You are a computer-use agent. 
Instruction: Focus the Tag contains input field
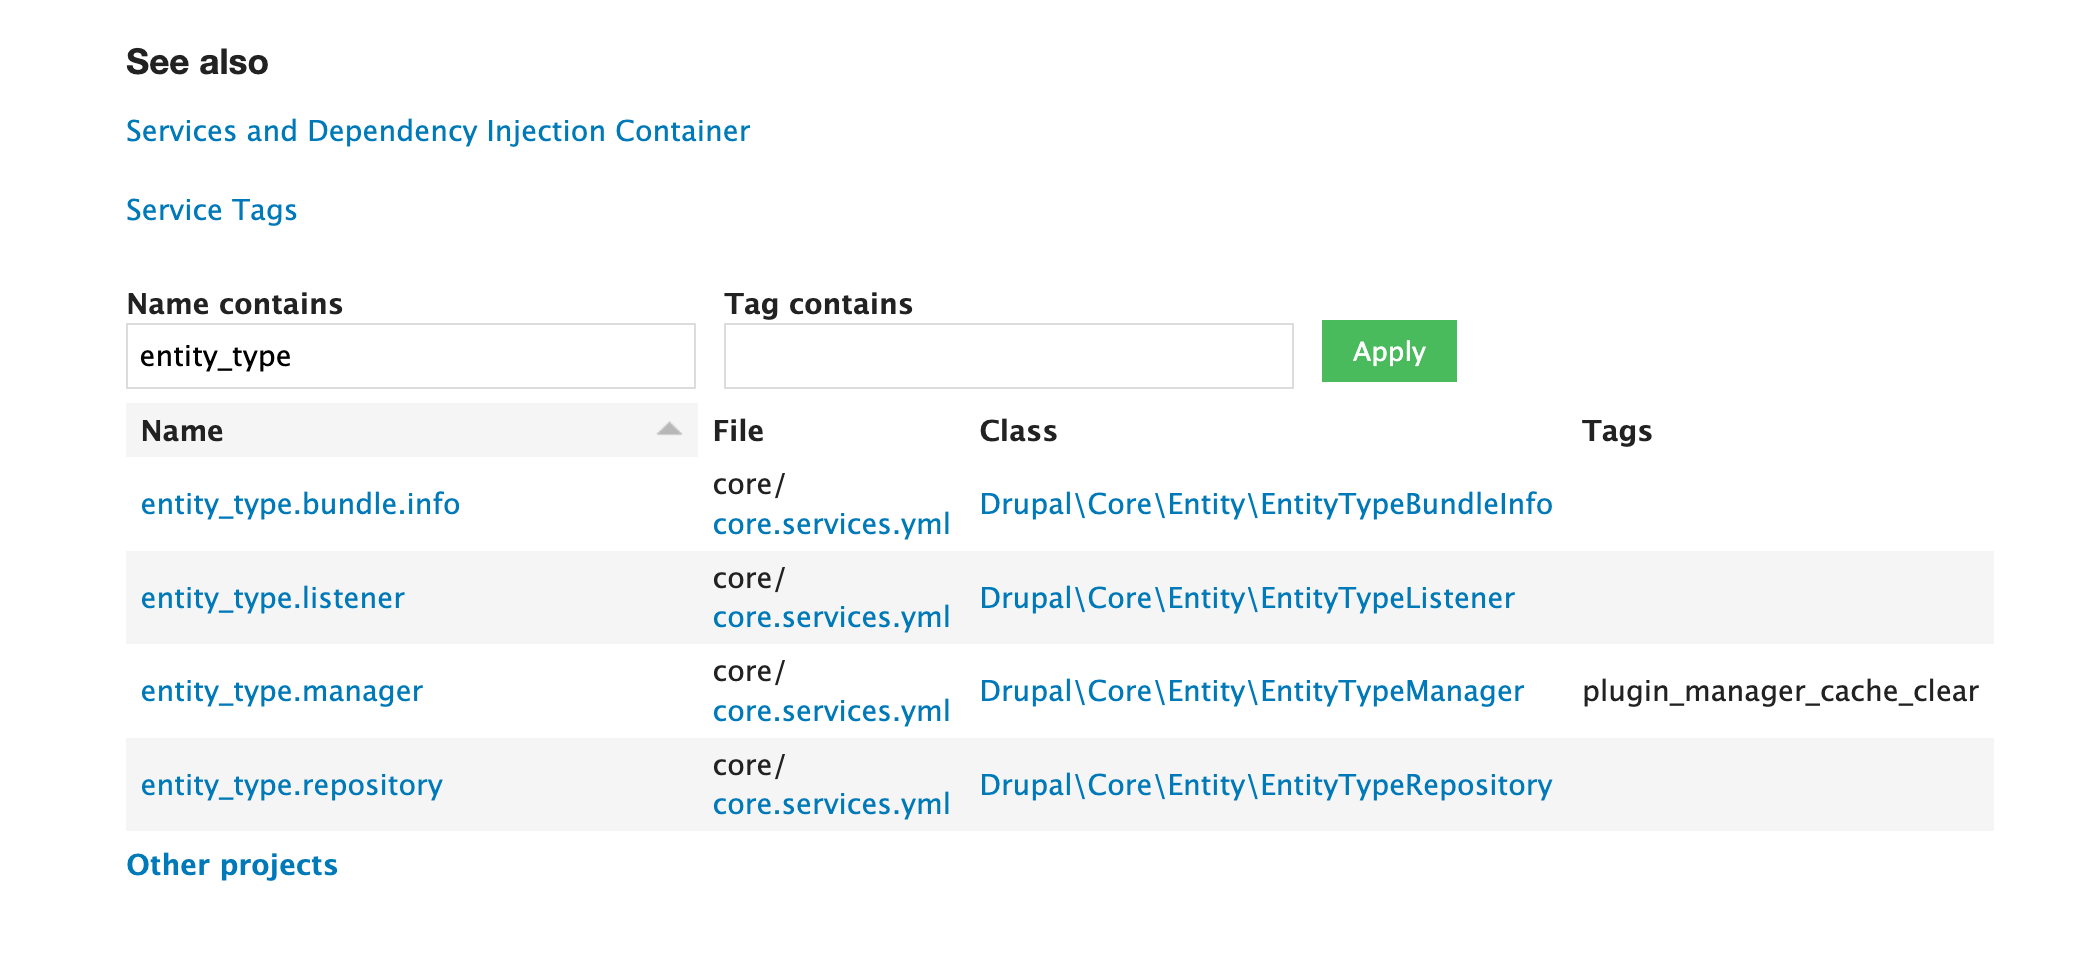1009,356
